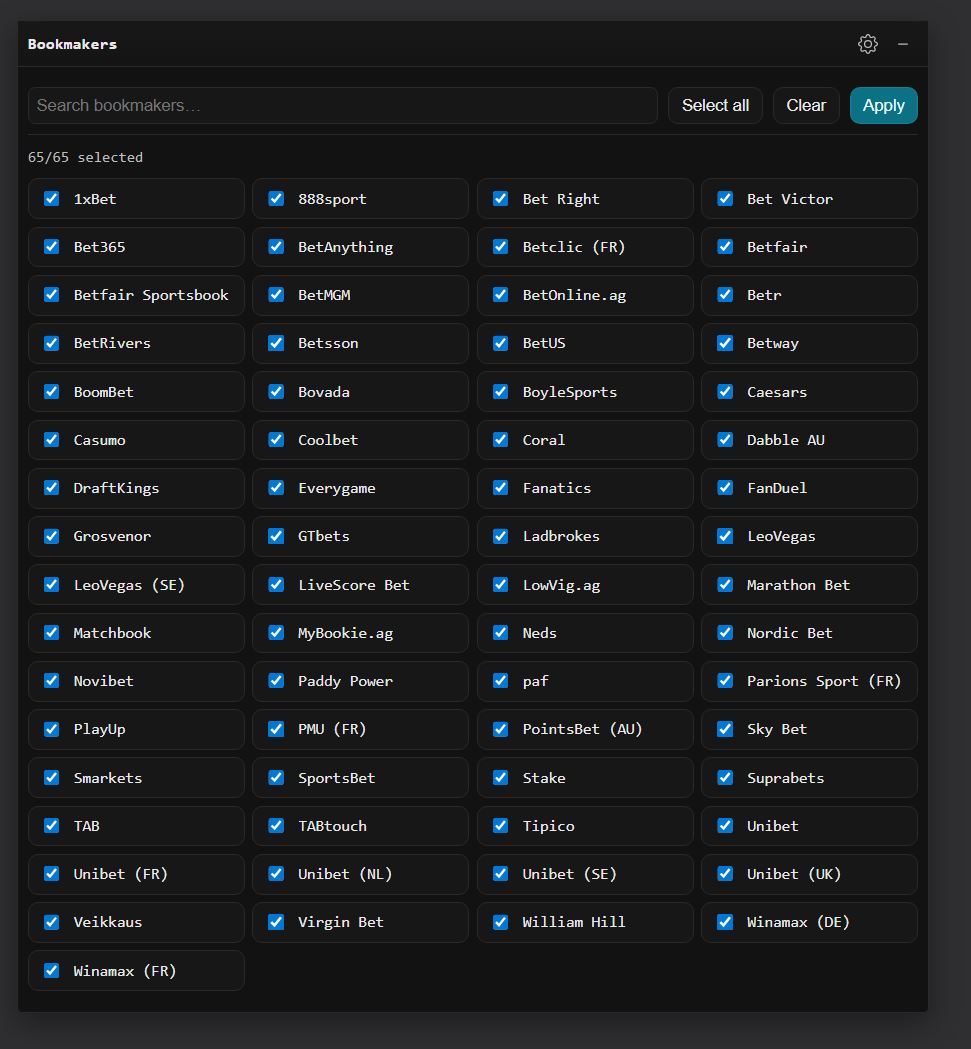The width and height of the screenshot is (971, 1049).
Task: Toggle the Unibet (NL) checkbox
Action: 276,874
